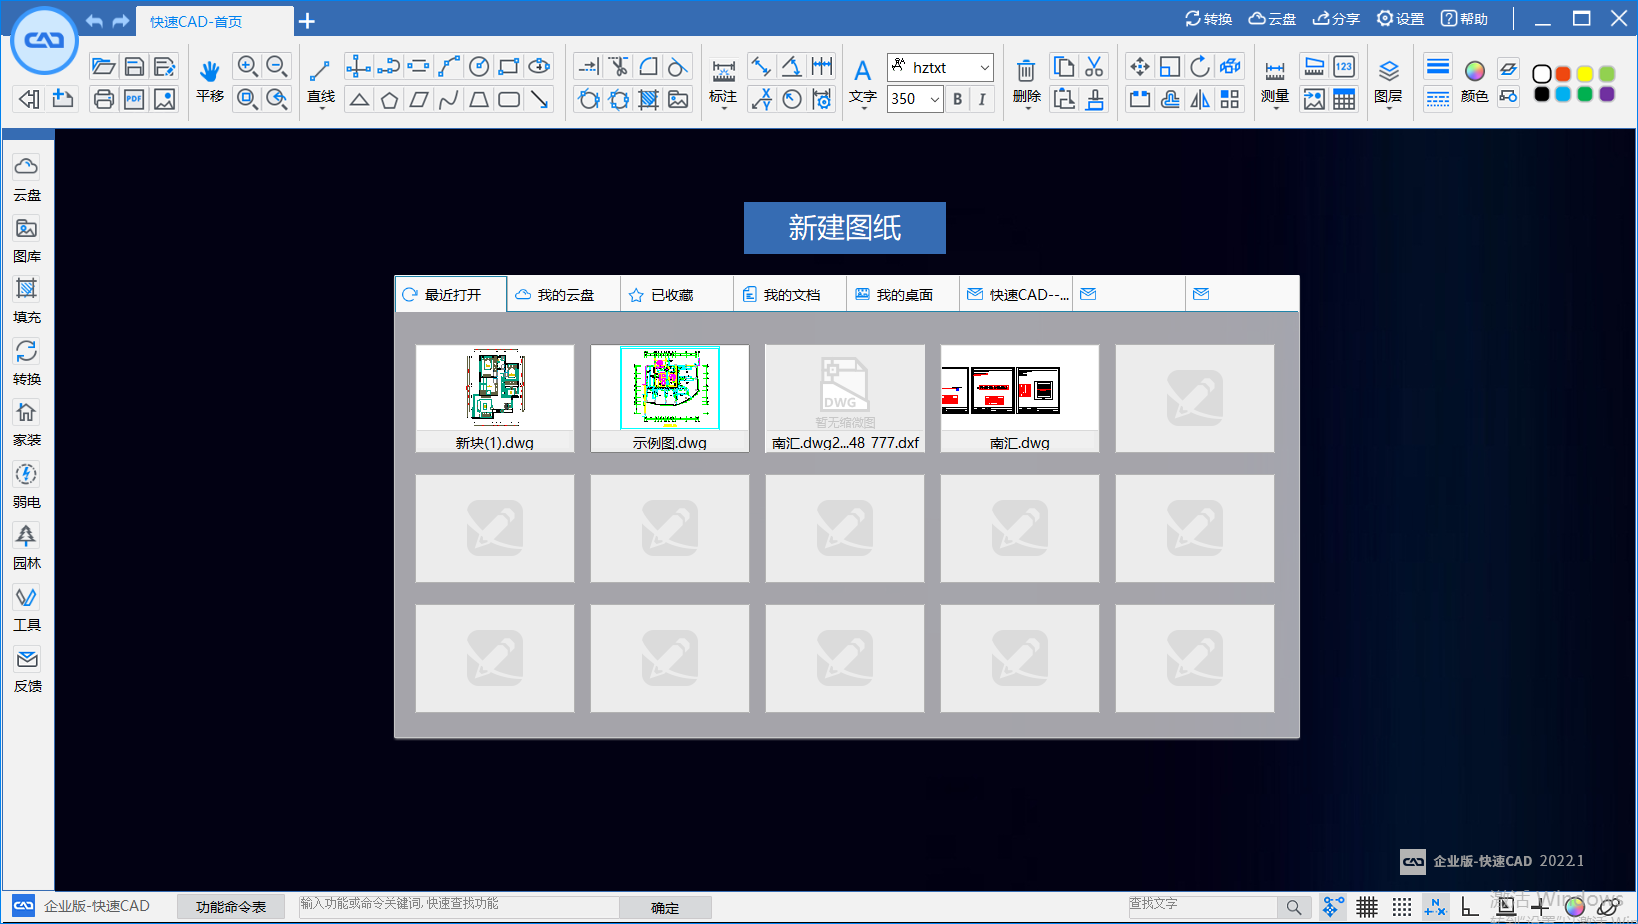Expand the 标注 dimension dropdown arrow
1638x924 pixels.
[x=723, y=107]
